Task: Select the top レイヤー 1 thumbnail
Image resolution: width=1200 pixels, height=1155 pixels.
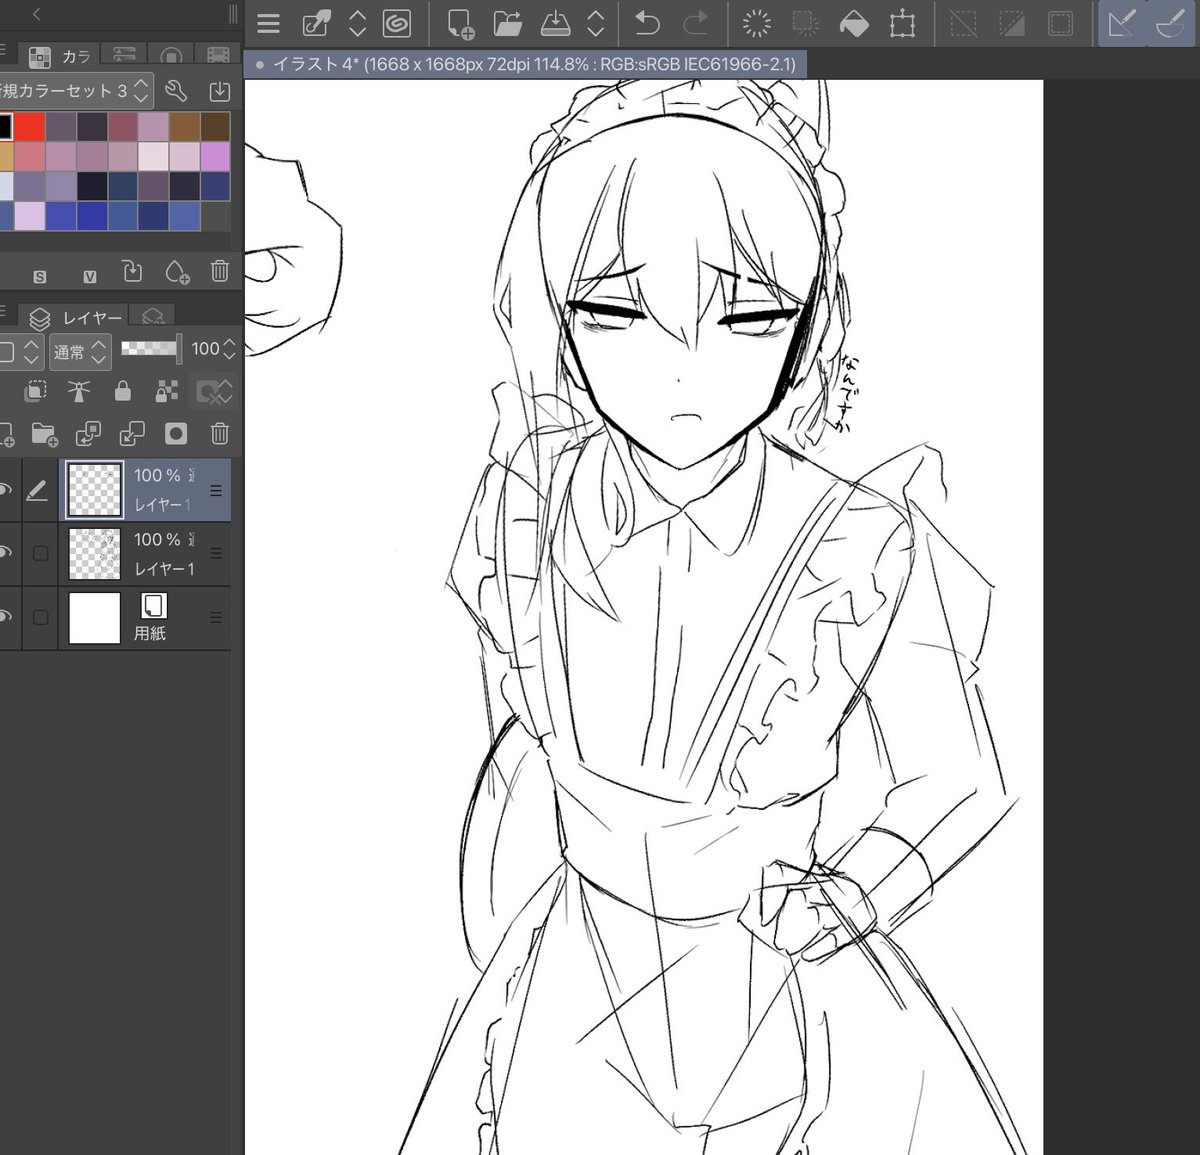Action: (94, 490)
